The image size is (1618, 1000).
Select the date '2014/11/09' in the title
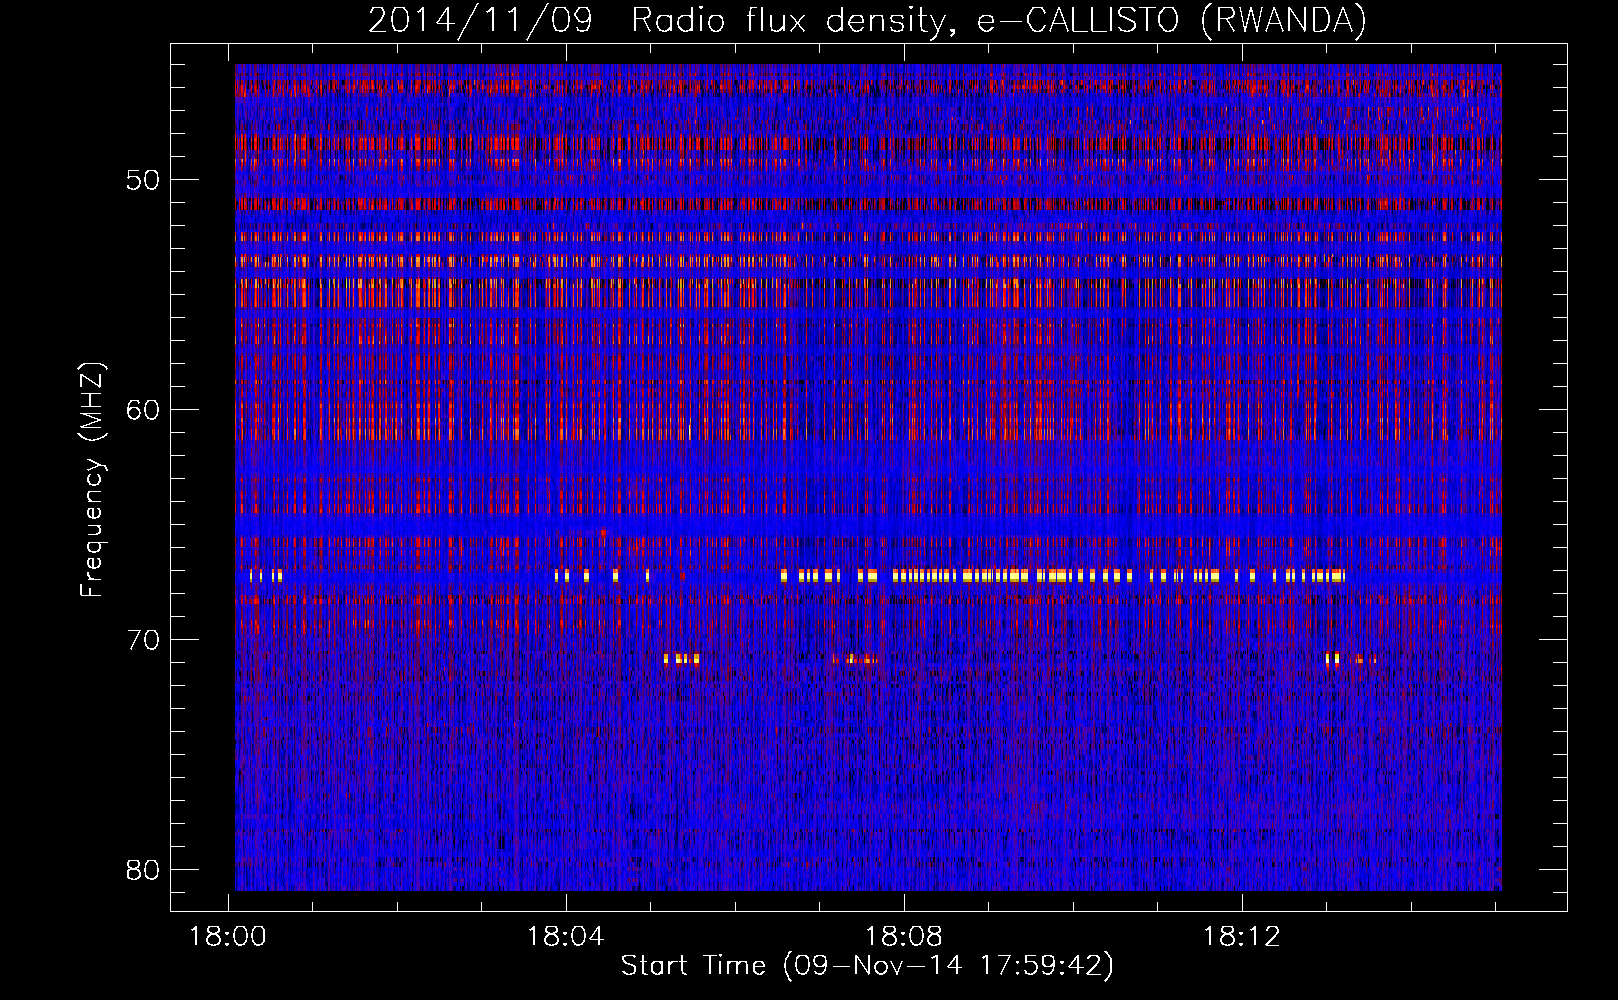(x=481, y=21)
